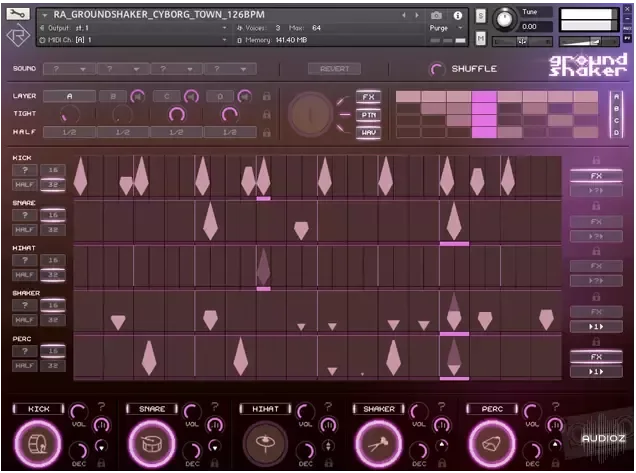Go to next instrument arrow
Viewport: 636px width, 473px height.
(417, 15)
